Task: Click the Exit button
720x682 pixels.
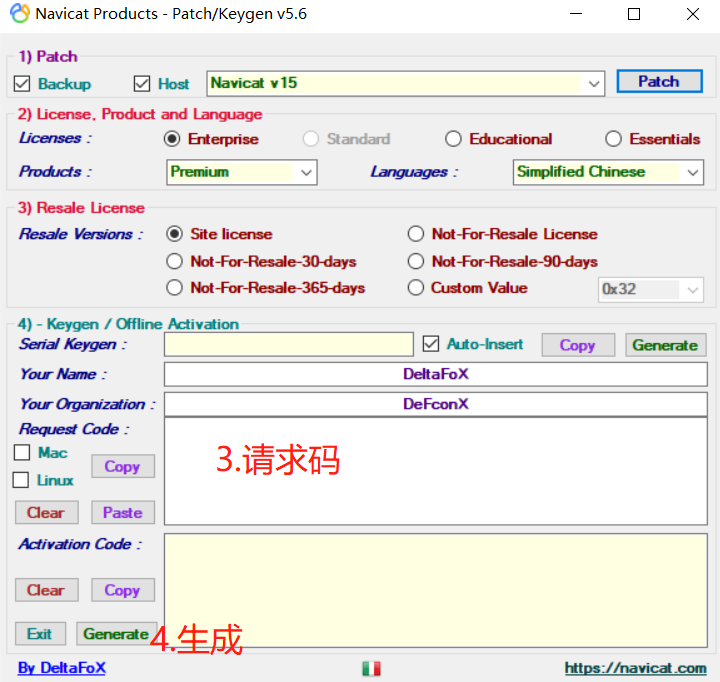Action: [40, 634]
